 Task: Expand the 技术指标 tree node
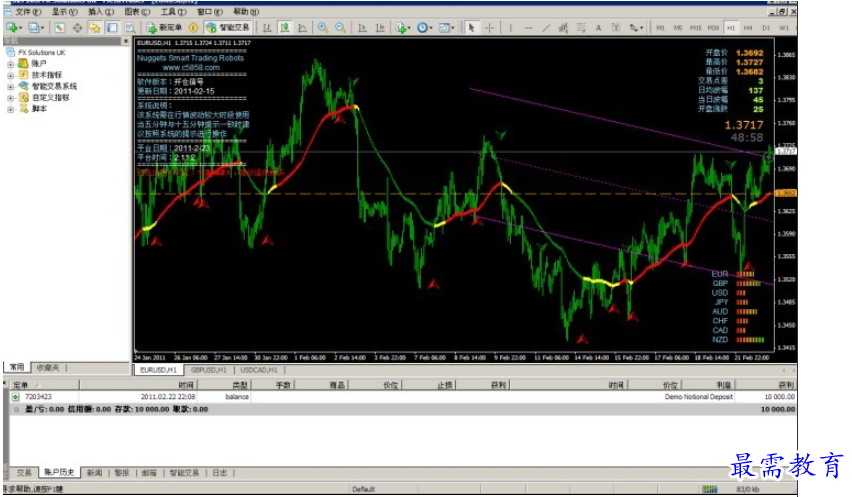(x=10, y=76)
